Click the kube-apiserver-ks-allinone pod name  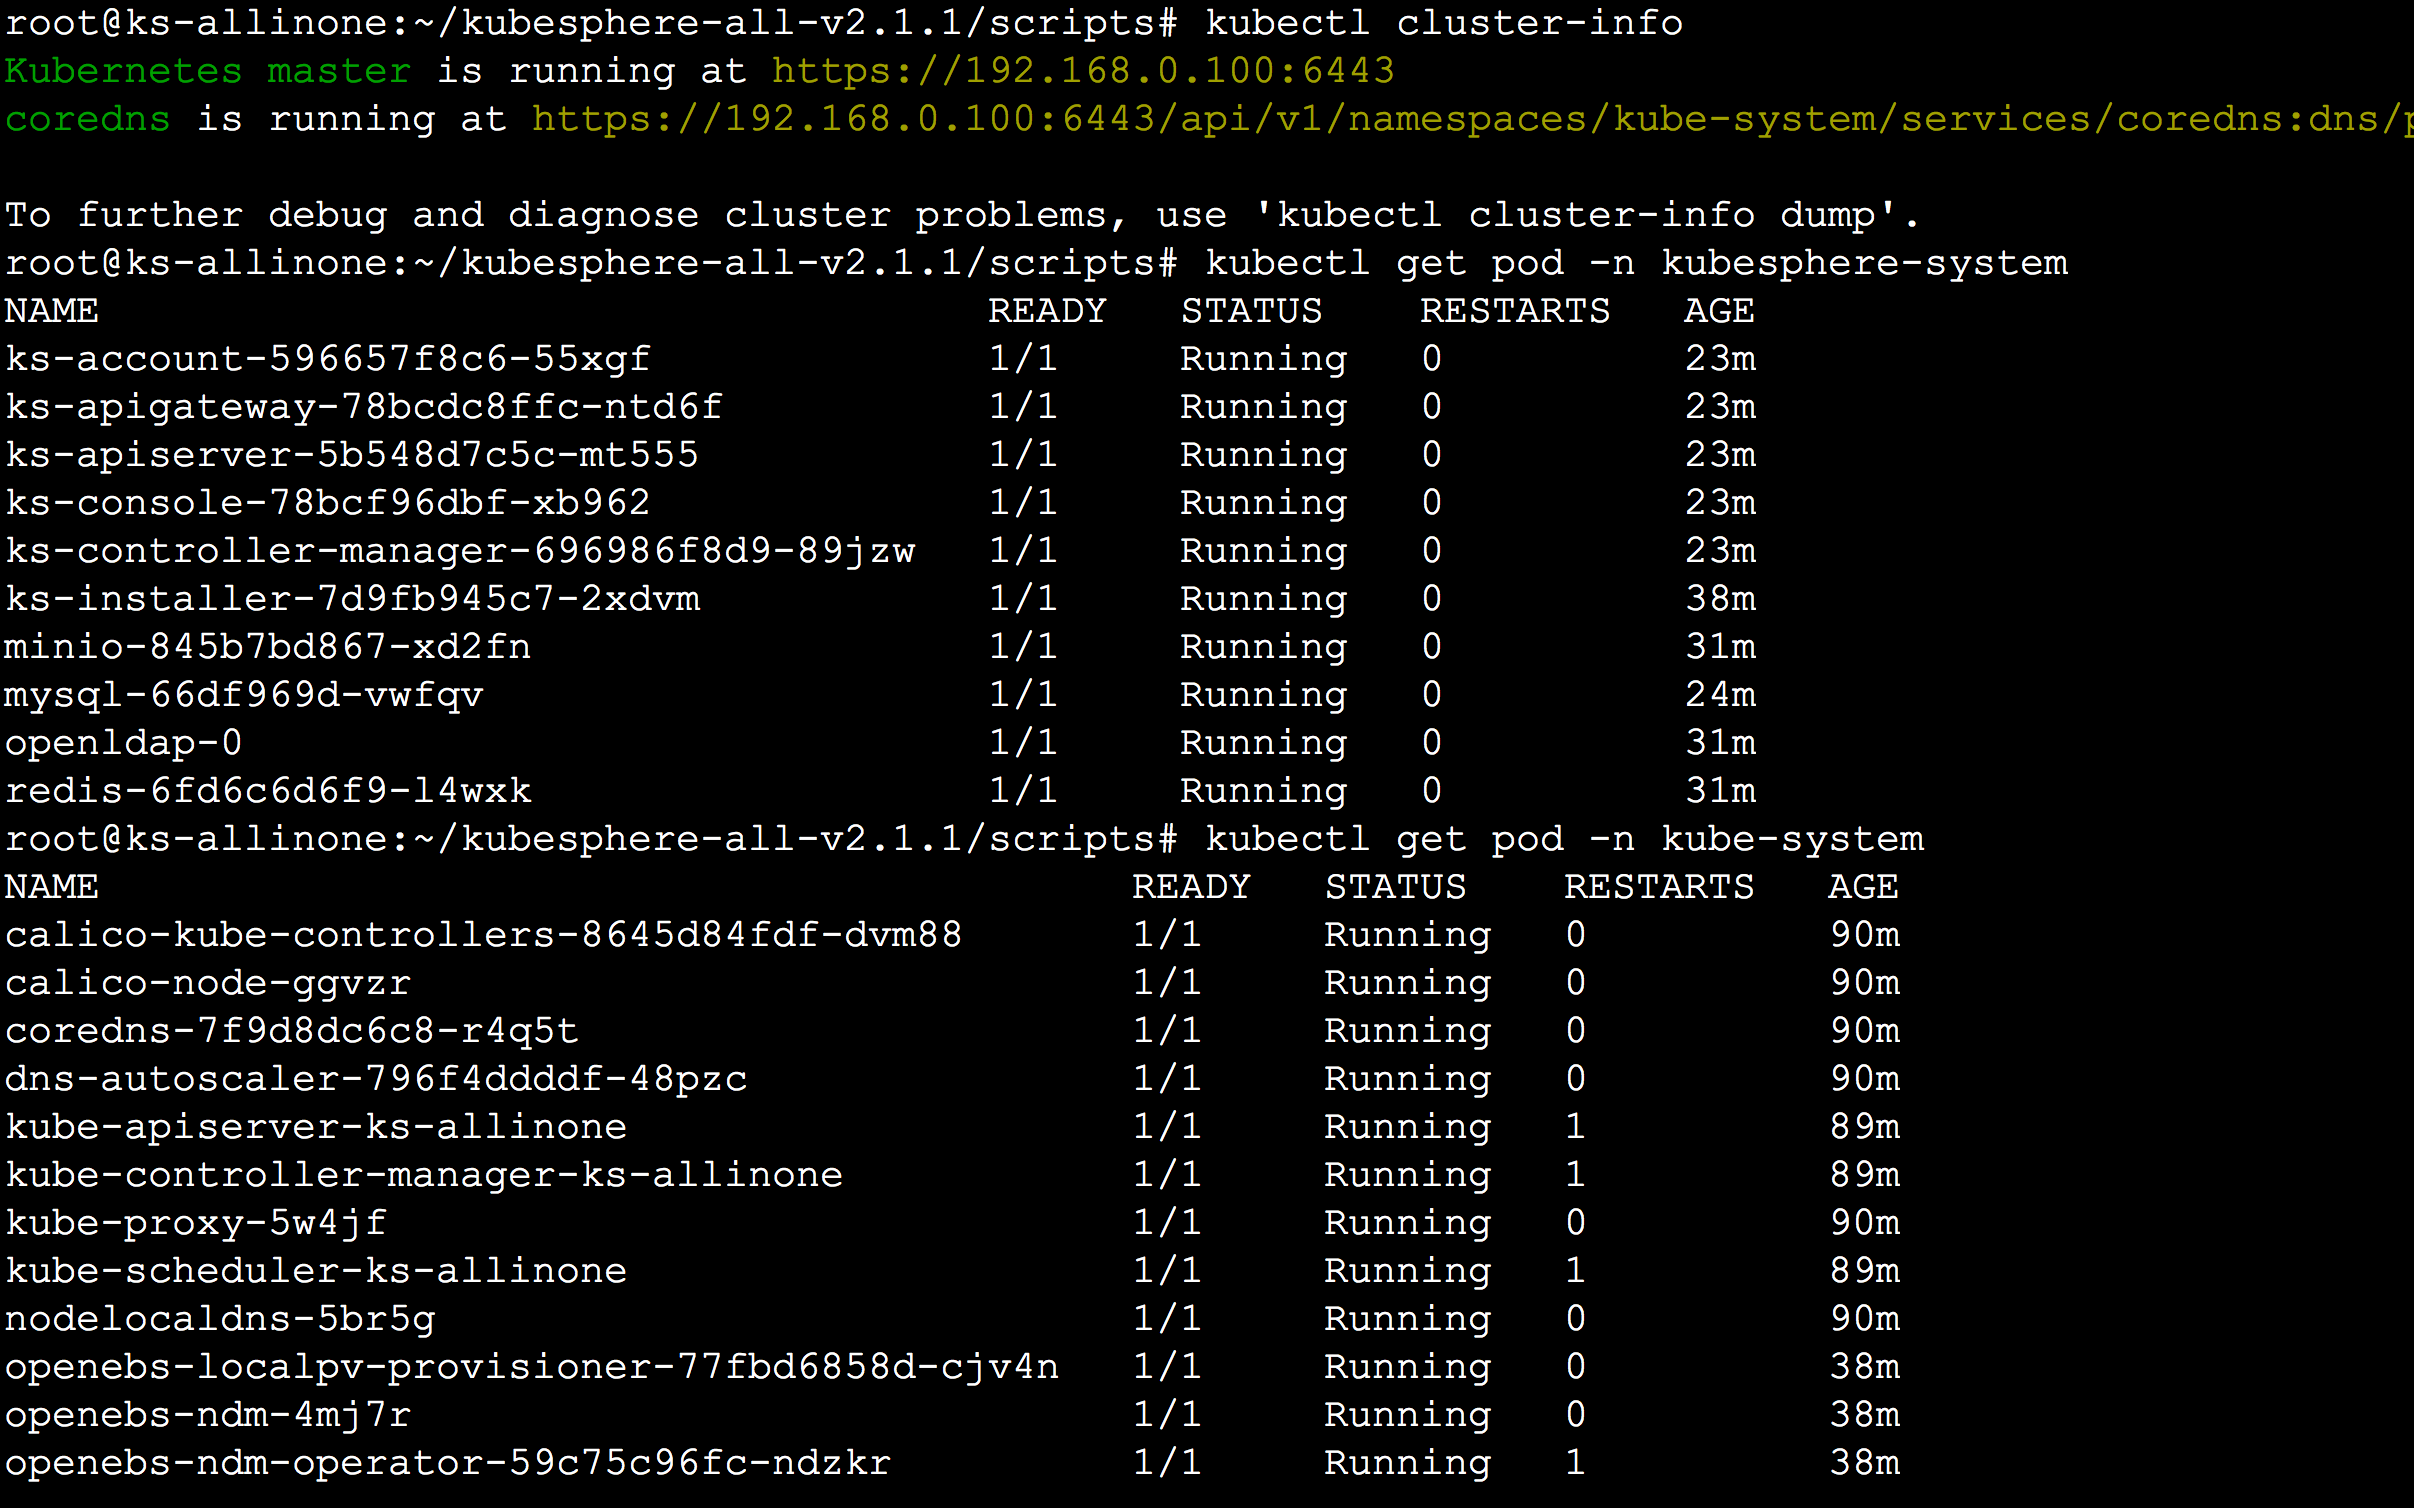click(316, 1127)
